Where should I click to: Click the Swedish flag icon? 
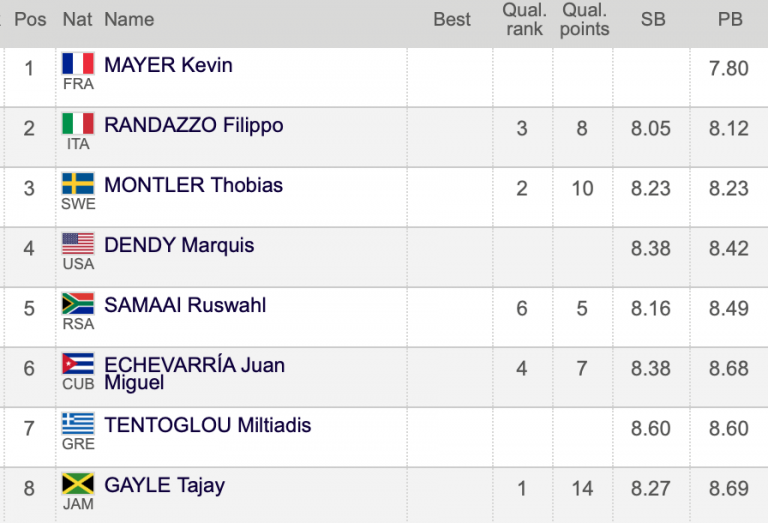(x=78, y=184)
